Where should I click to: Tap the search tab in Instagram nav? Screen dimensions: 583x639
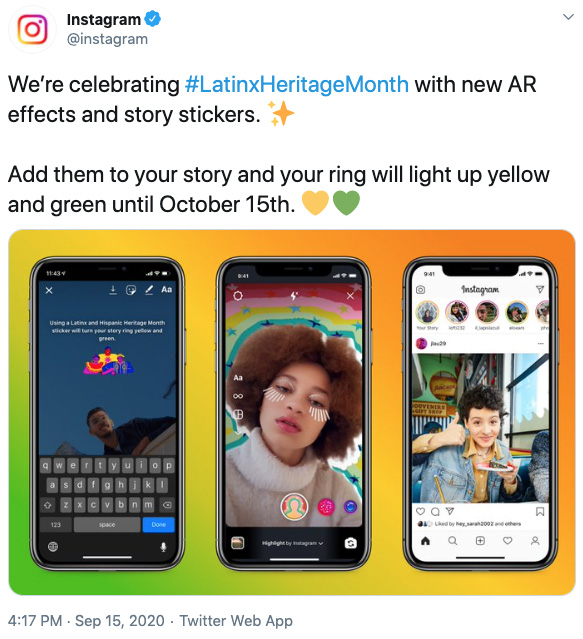[x=453, y=541]
